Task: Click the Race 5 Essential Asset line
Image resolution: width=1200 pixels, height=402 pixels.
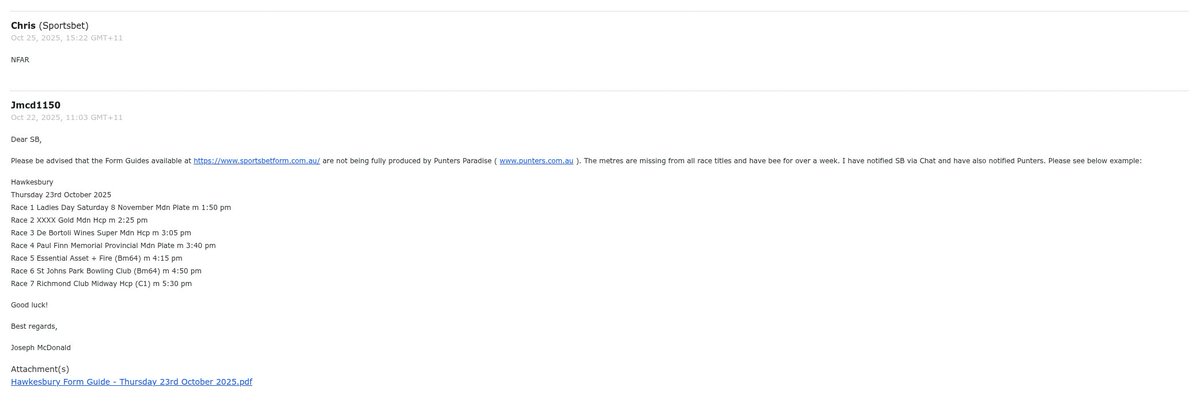Action: coord(96,258)
